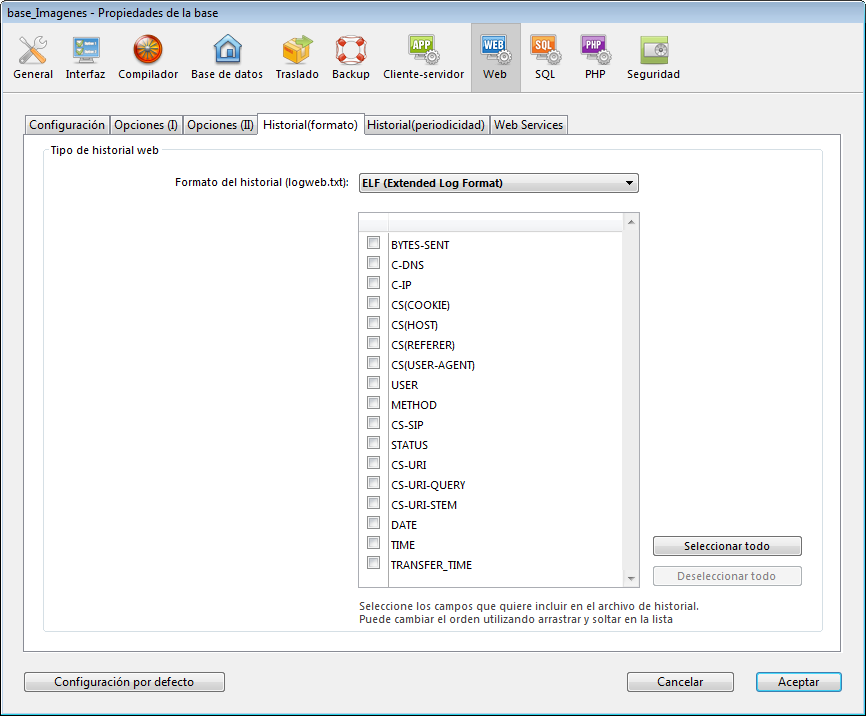This screenshot has height=716, width=866.
Task: Open the Backup settings section
Action: [351, 57]
